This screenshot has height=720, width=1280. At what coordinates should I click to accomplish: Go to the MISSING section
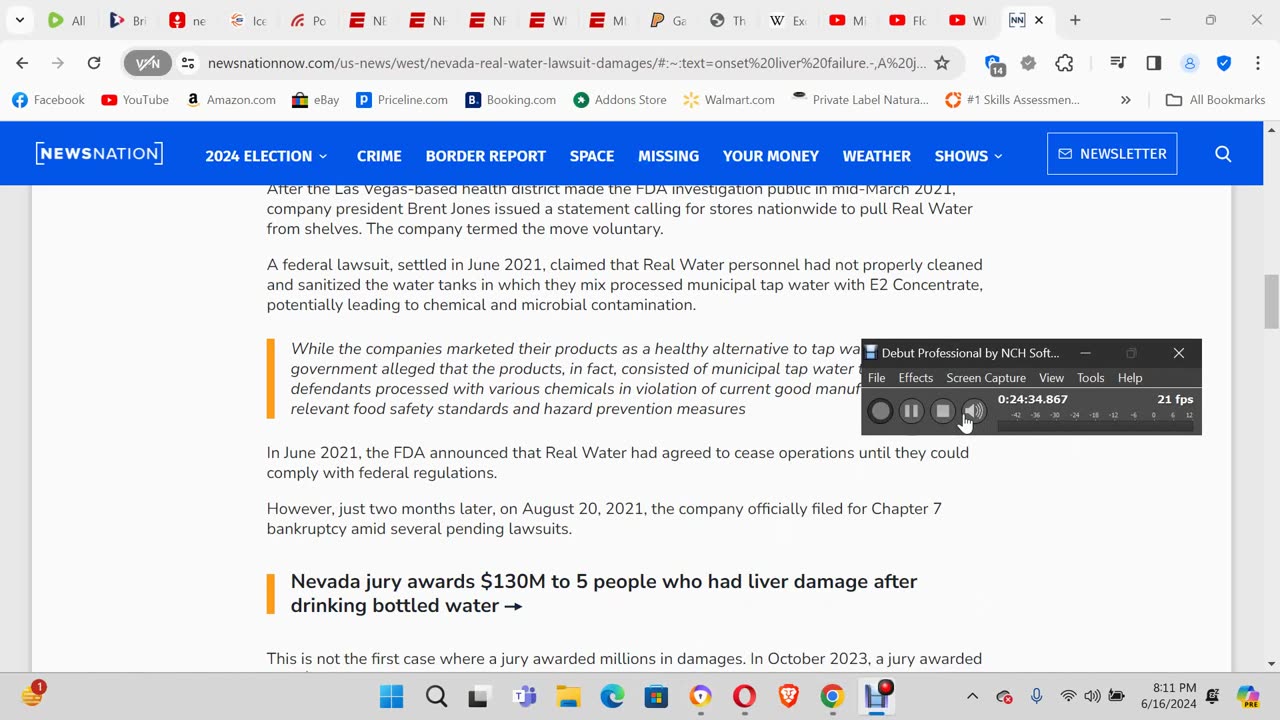point(668,156)
